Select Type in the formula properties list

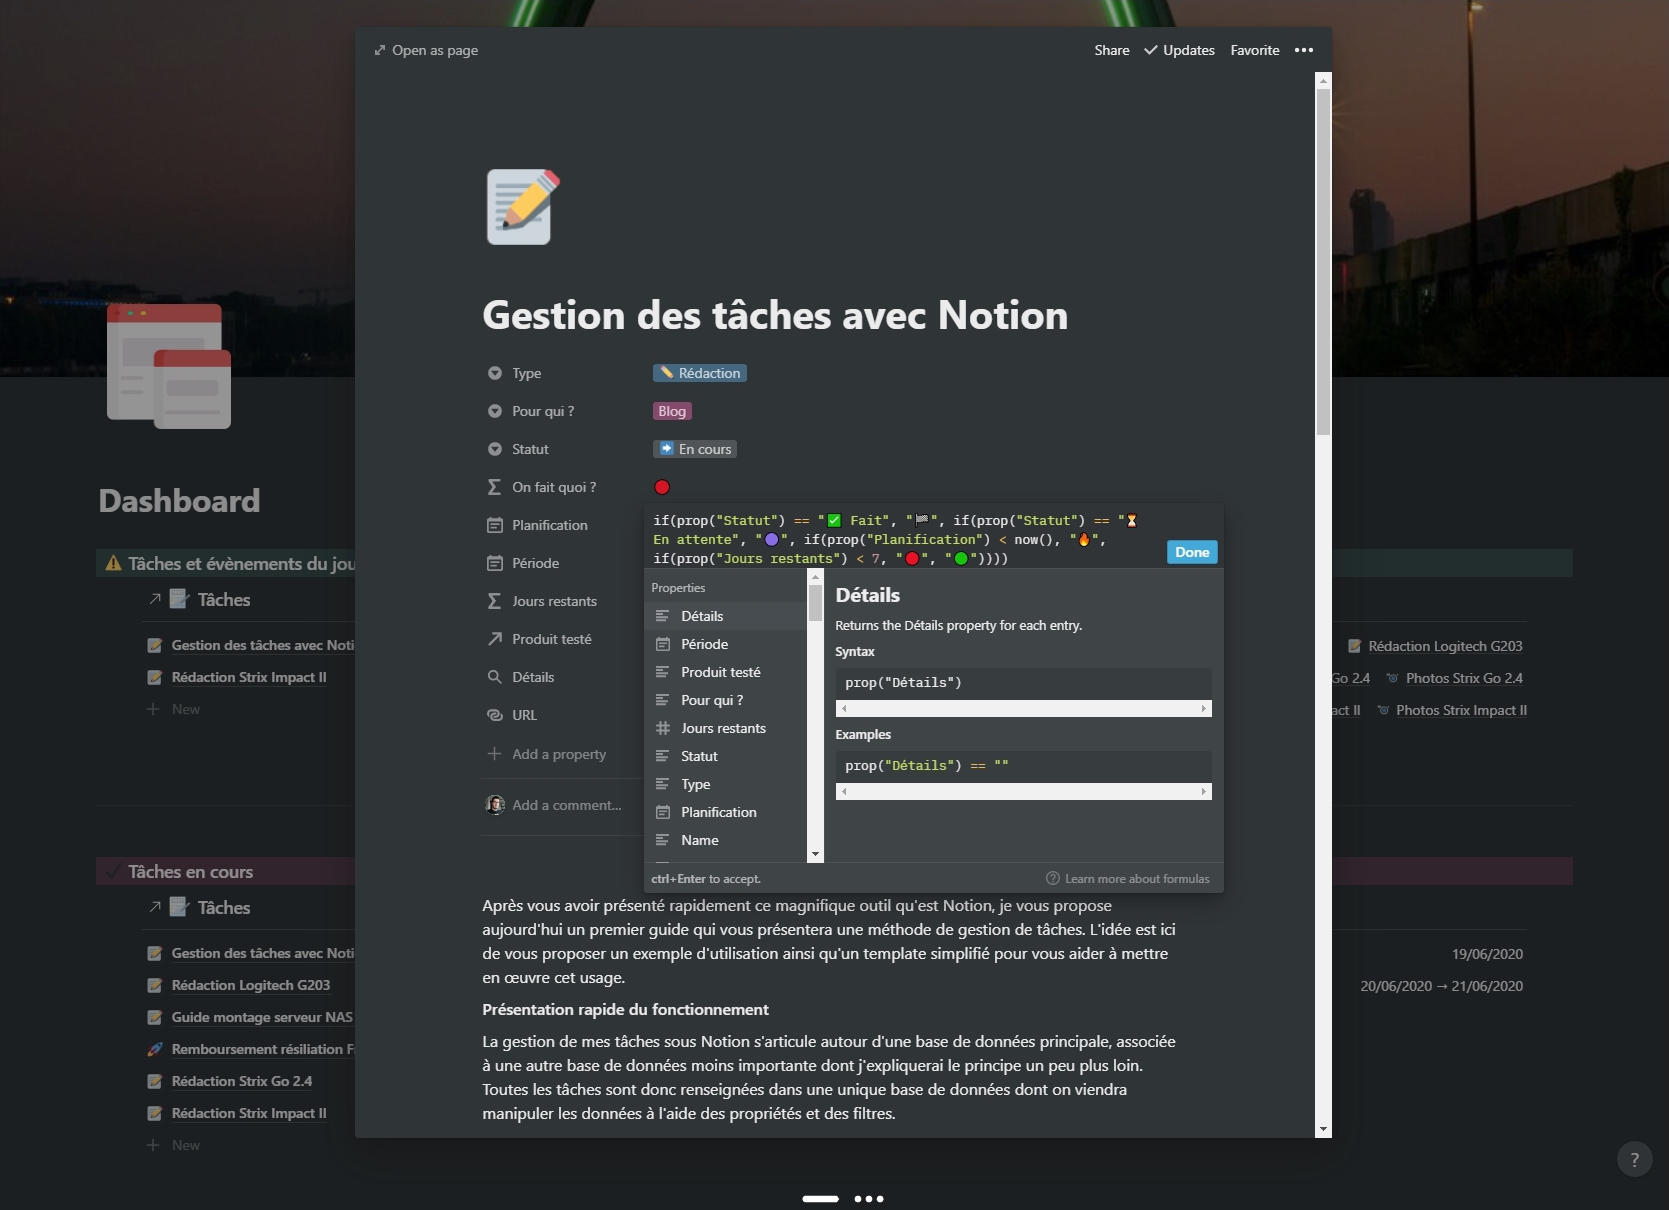[726, 784]
